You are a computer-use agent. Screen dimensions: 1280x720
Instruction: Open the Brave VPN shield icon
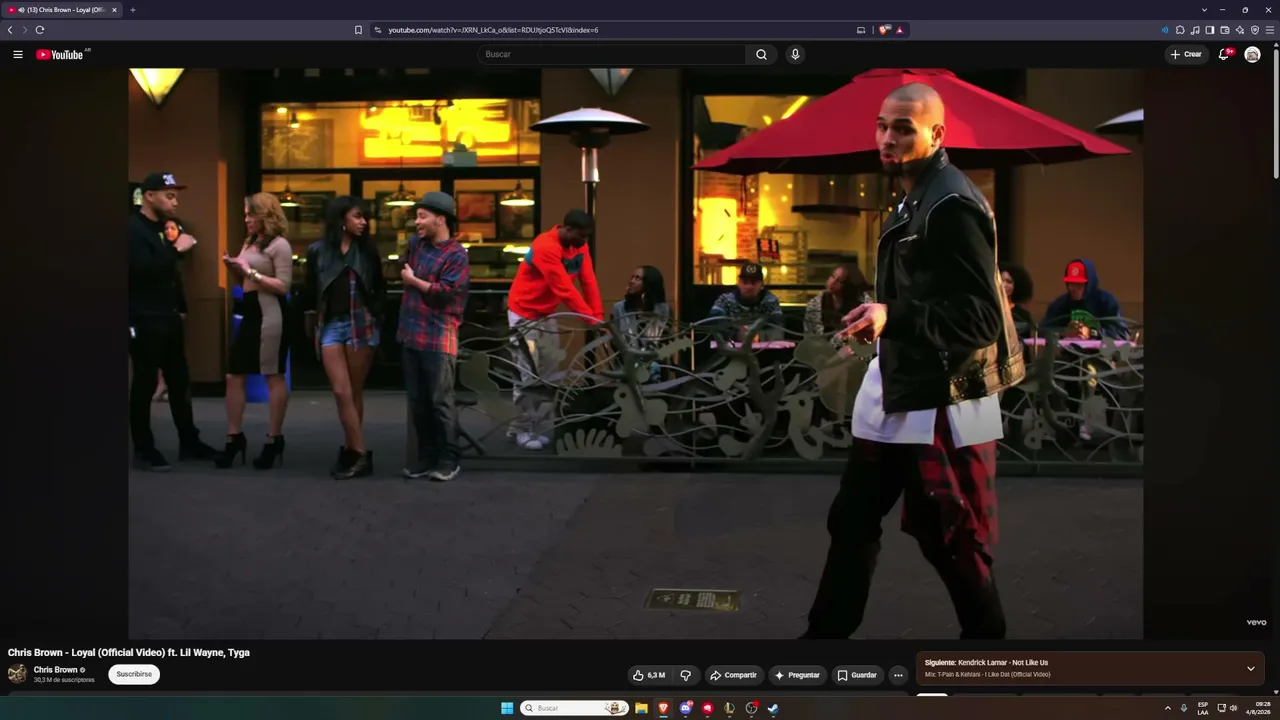(1255, 30)
